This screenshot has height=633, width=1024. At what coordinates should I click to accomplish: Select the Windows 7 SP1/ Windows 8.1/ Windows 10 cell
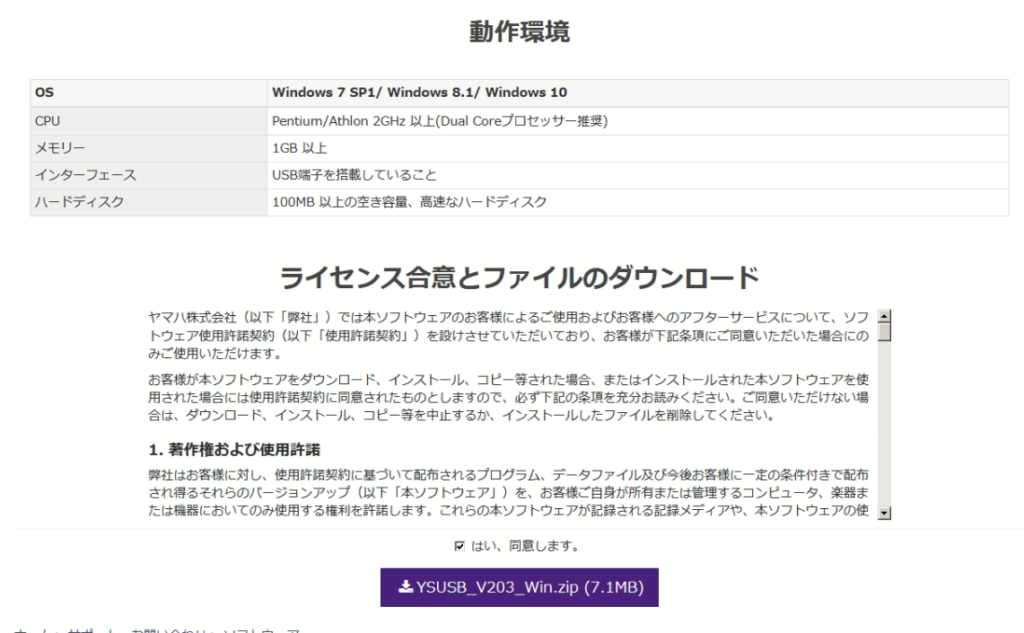pyautogui.click(x=638, y=93)
